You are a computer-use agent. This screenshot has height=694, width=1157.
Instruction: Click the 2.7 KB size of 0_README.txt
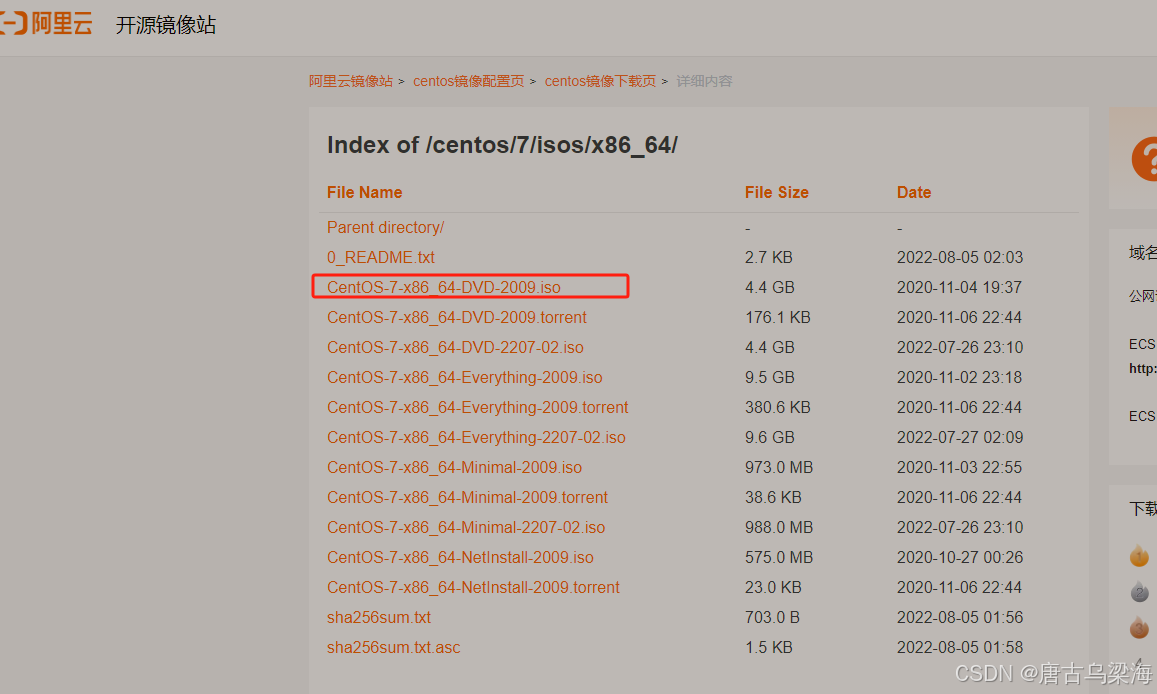point(769,257)
